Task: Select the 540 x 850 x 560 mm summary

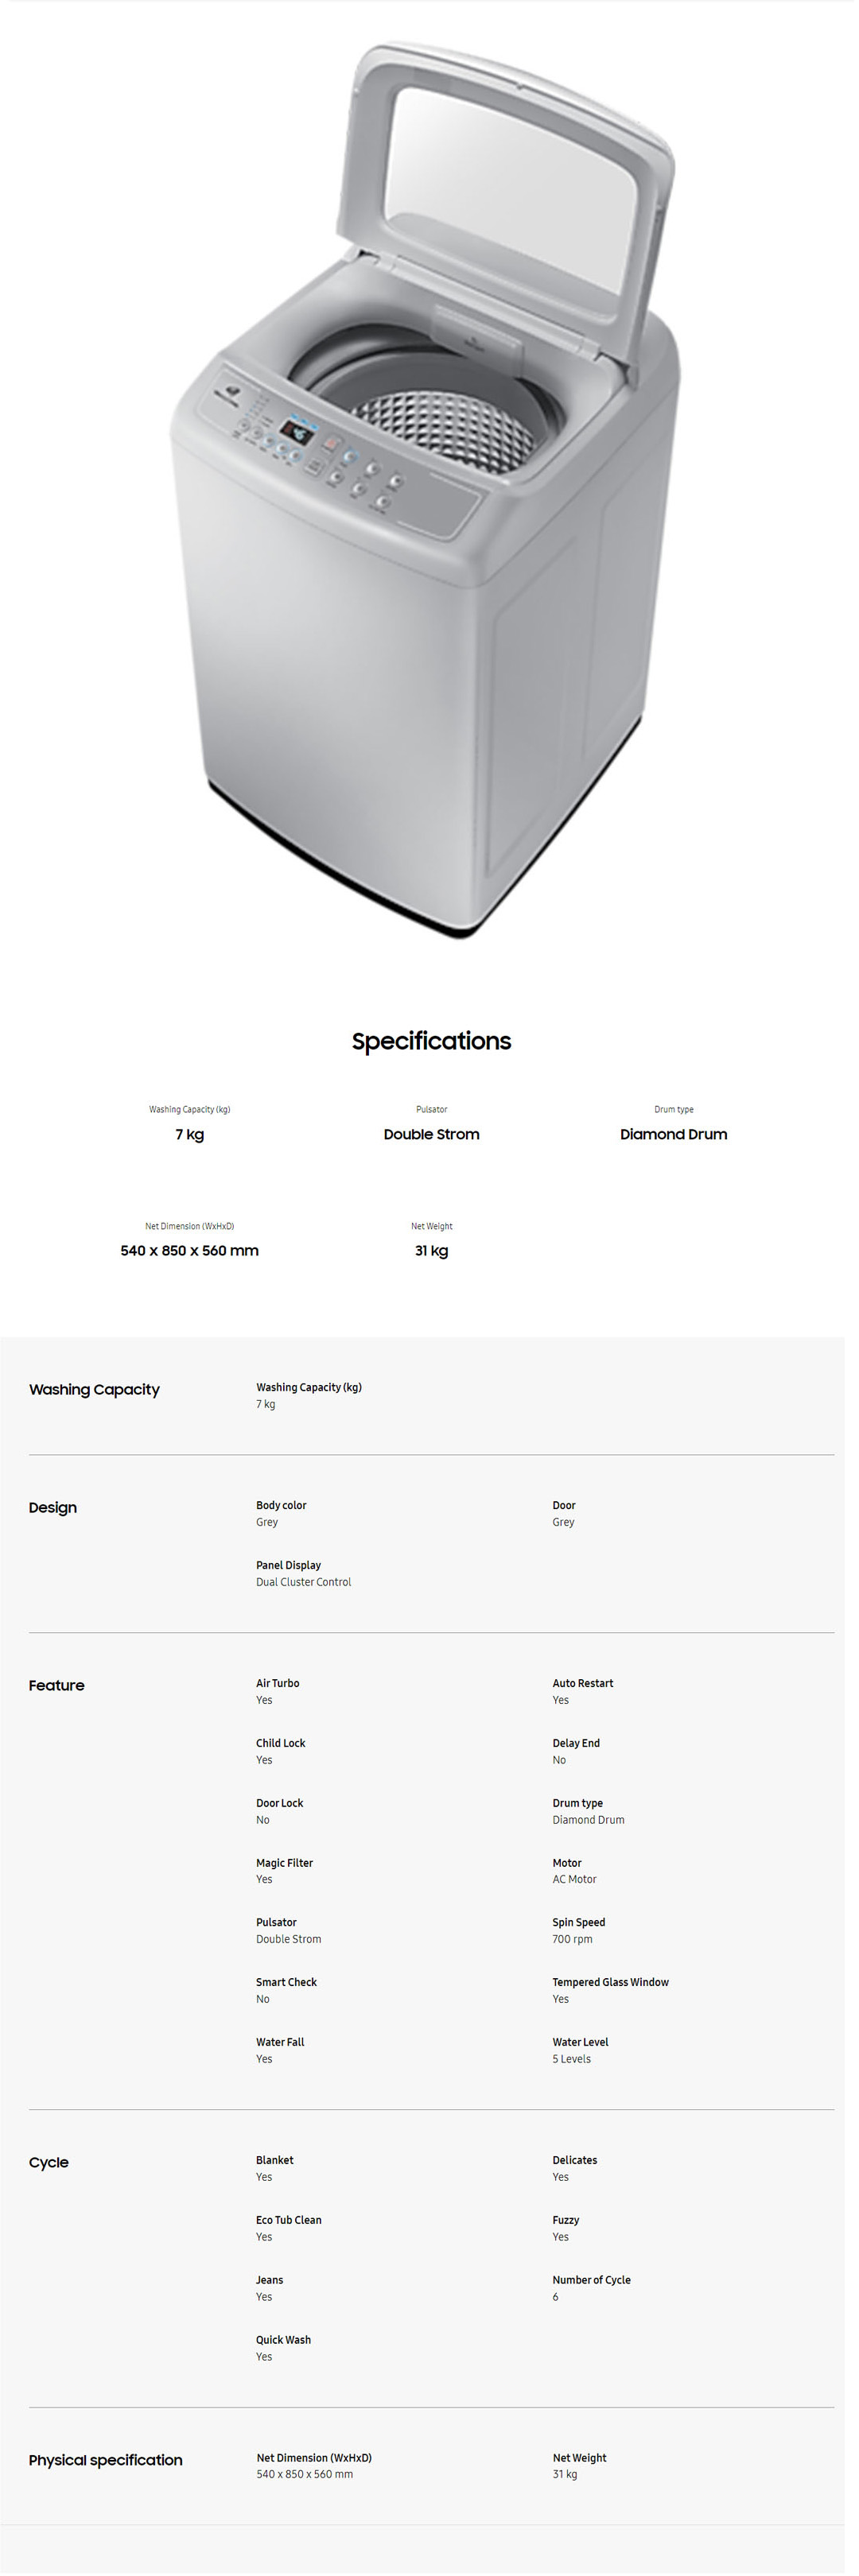Action: tap(189, 1250)
